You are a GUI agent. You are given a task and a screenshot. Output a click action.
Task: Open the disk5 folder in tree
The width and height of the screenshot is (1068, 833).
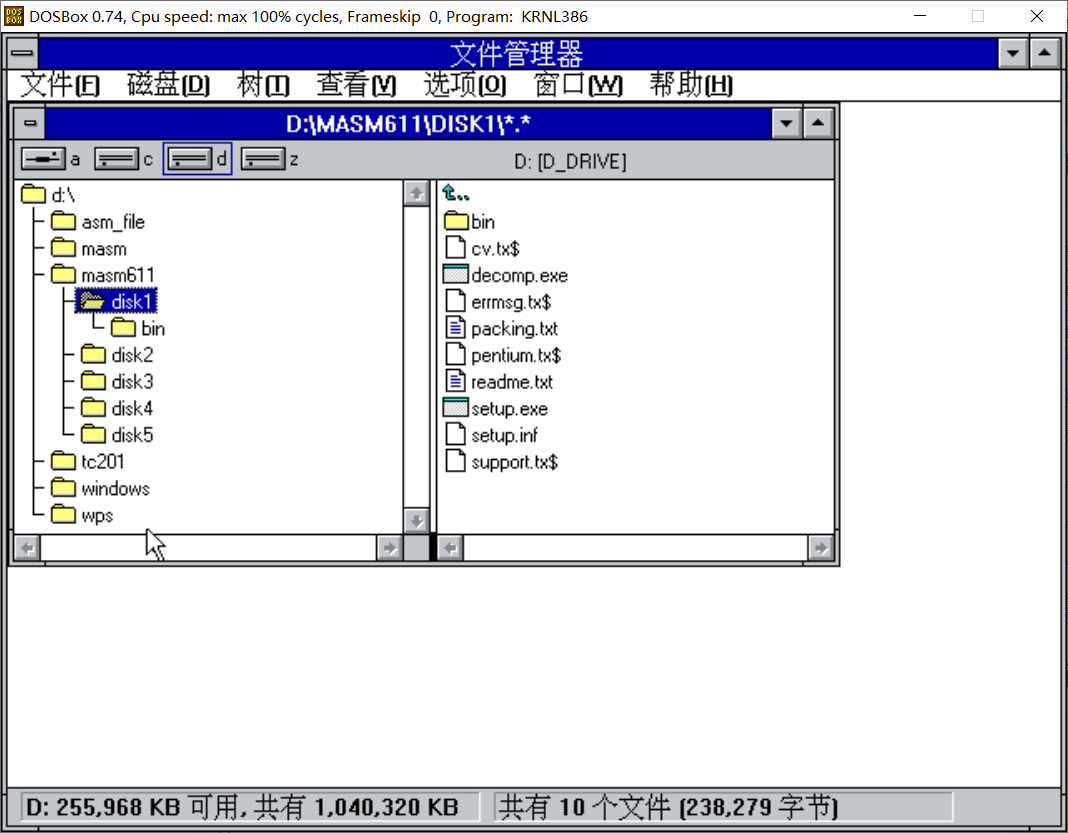click(117, 435)
